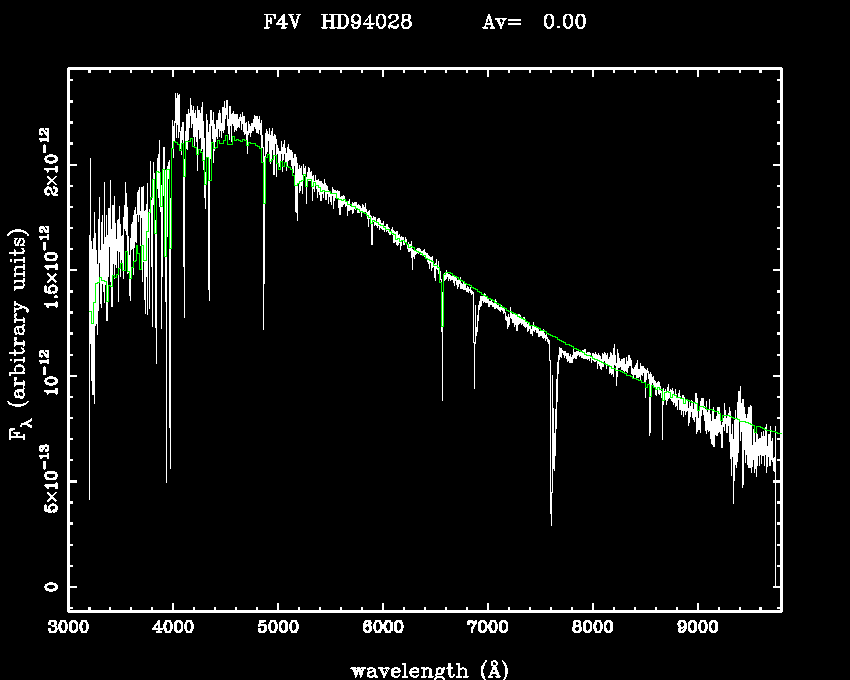Click the Fλ (arbitrary units) y-axis label
Image resolution: width=850 pixels, height=680 pixels.
click(x=20, y=336)
